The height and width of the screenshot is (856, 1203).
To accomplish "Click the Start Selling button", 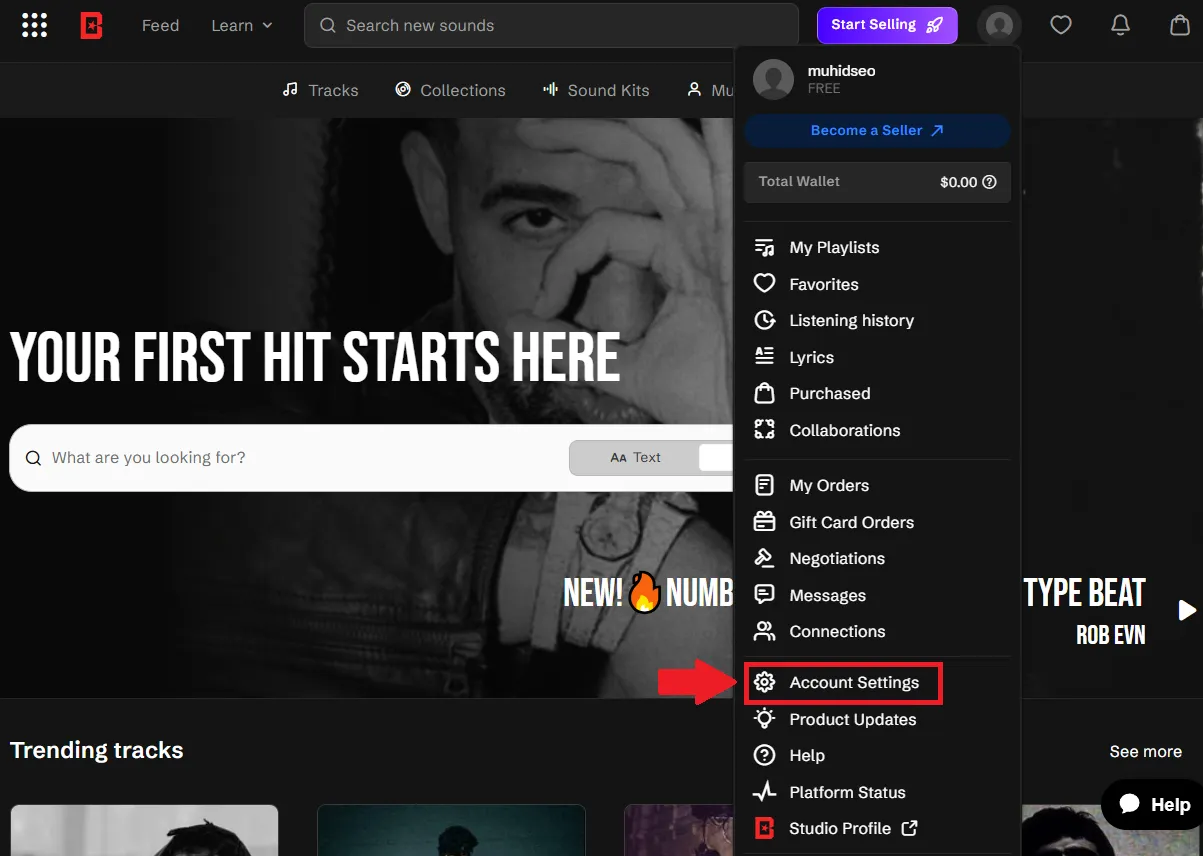I will (887, 25).
